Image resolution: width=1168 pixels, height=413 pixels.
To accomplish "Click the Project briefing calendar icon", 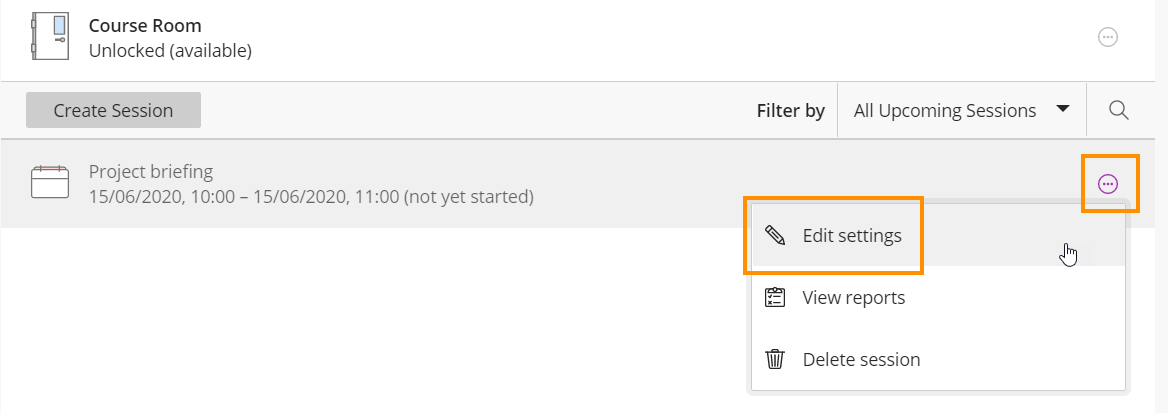I will pos(50,183).
